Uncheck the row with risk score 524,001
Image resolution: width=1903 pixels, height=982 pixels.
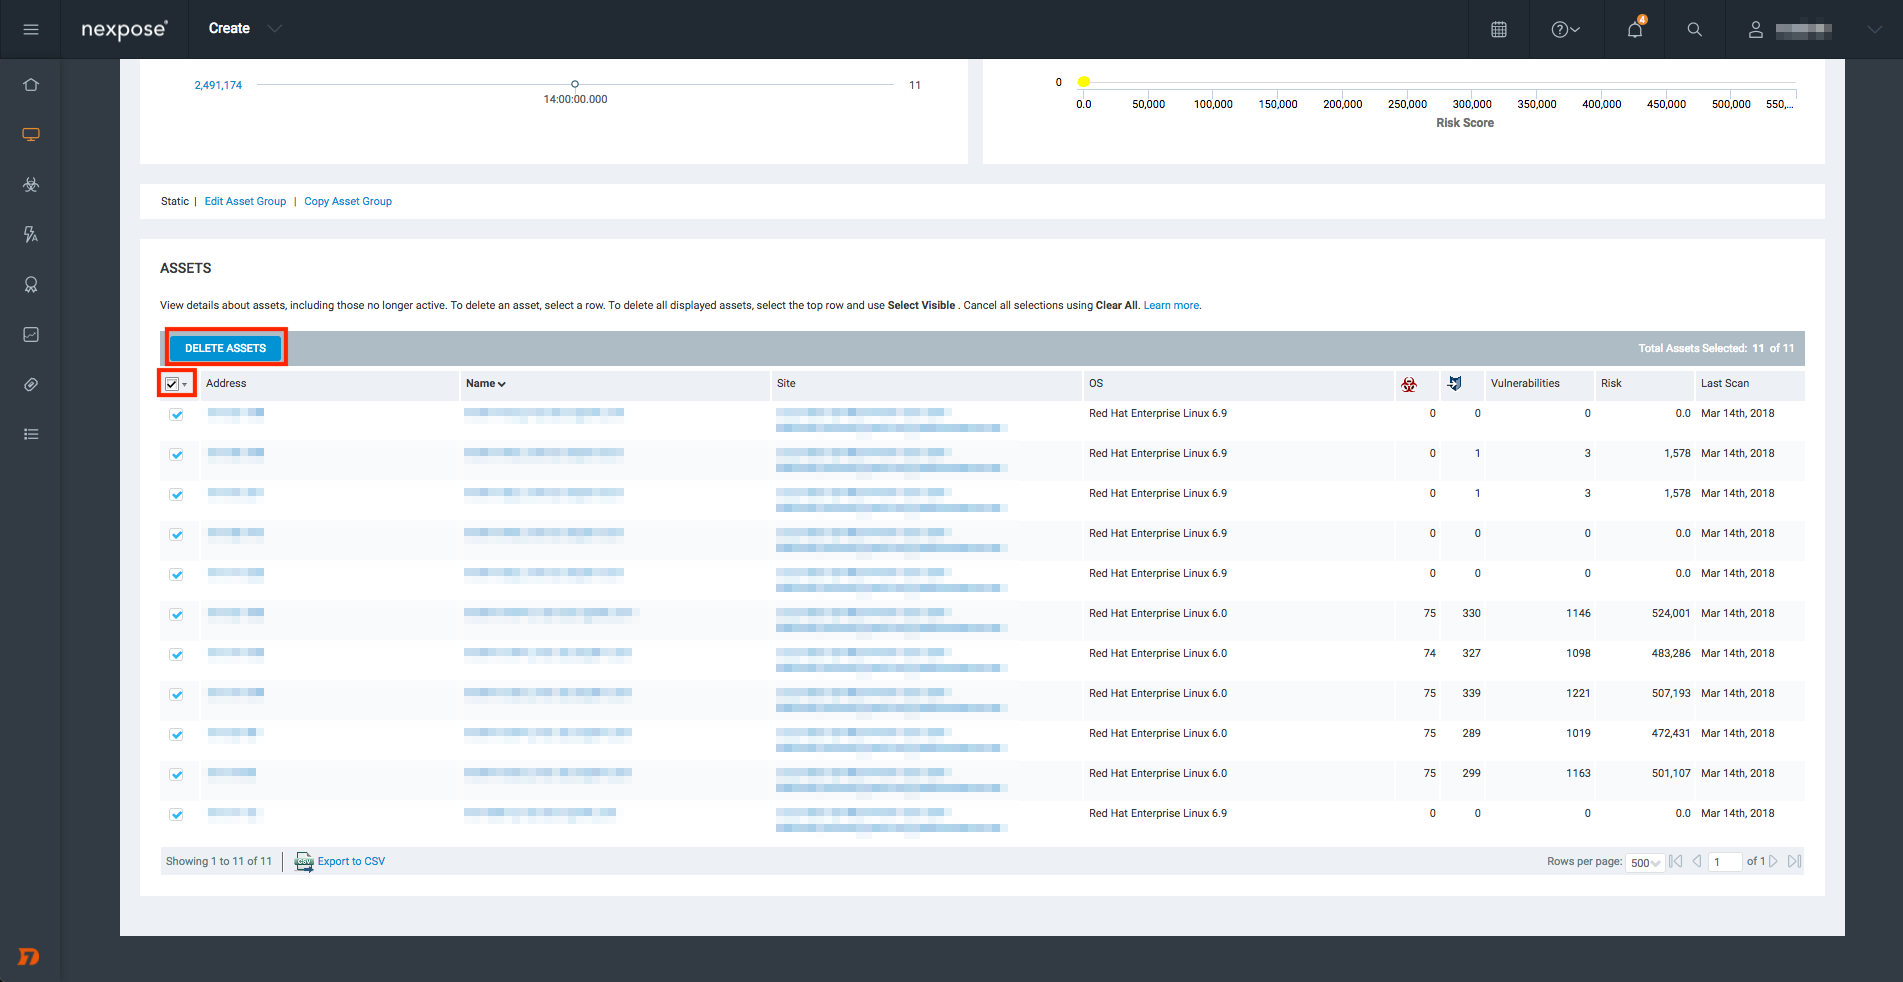coord(176,615)
